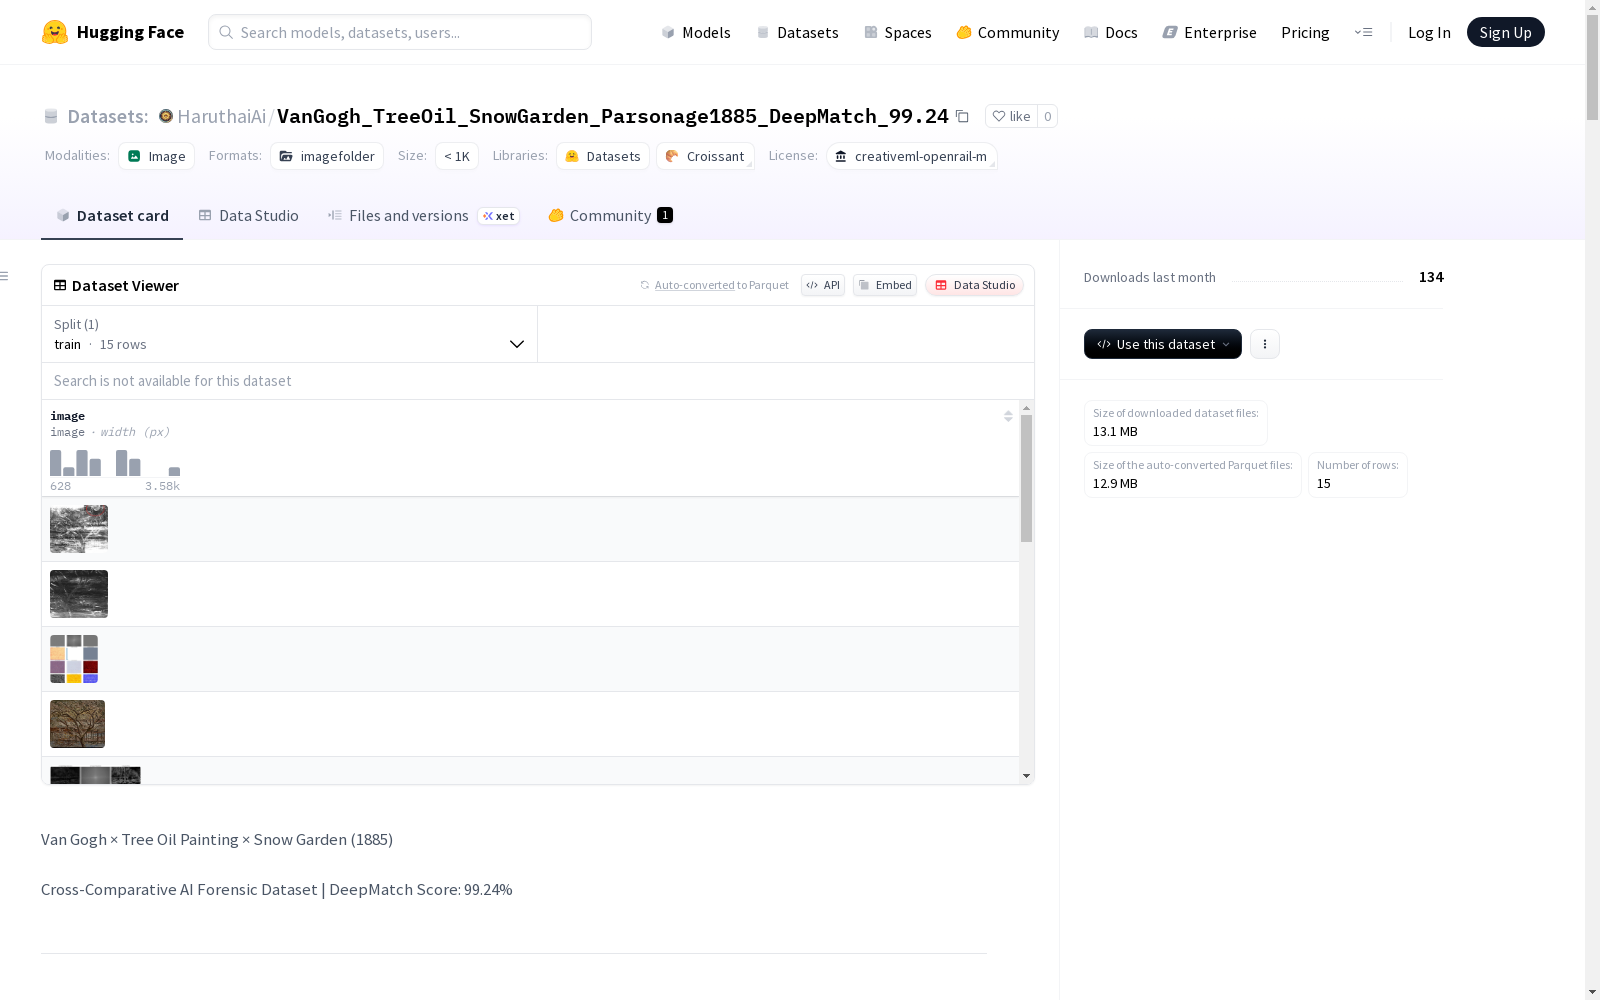Viewport: 1600px width, 1000px height.
Task: Open Data Studio from viewer header
Action: (x=974, y=285)
